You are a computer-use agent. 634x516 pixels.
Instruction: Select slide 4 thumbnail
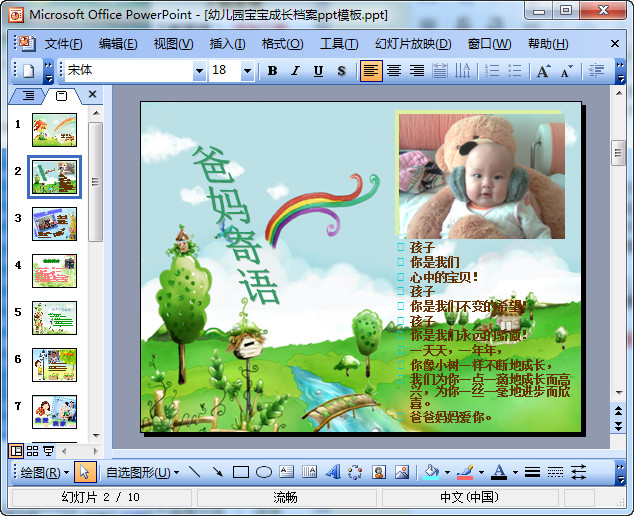click(x=55, y=271)
